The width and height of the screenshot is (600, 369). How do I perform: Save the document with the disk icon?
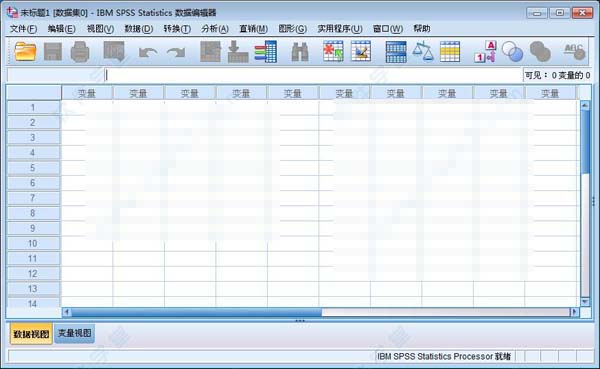53,52
